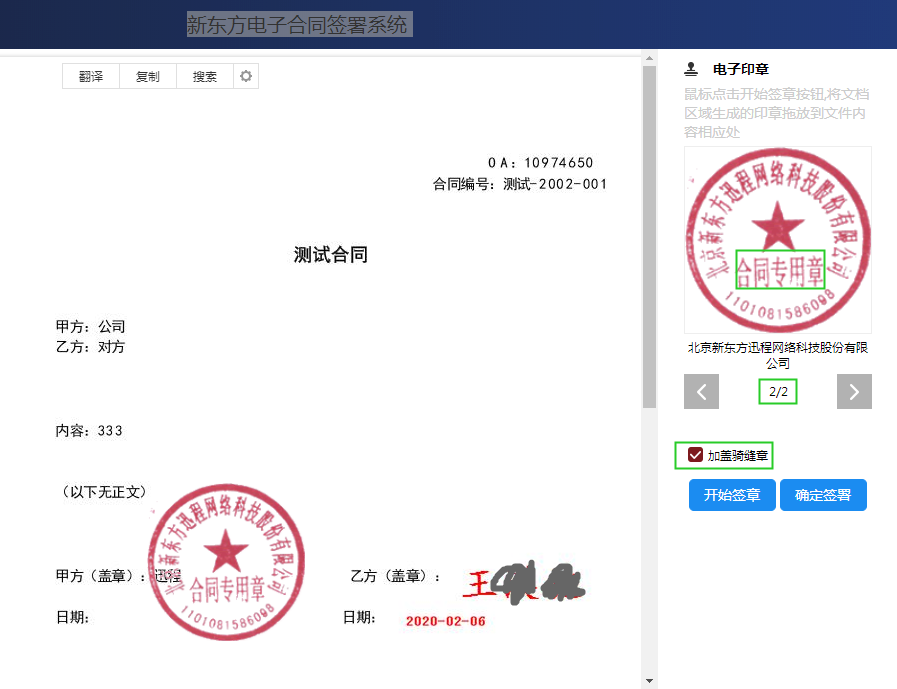Image resolution: width=897 pixels, height=689 pixels.
Task: Click the 北京新东方迅程网络科技股份有限公司 caption under seal
Action: tap(777, 355)
